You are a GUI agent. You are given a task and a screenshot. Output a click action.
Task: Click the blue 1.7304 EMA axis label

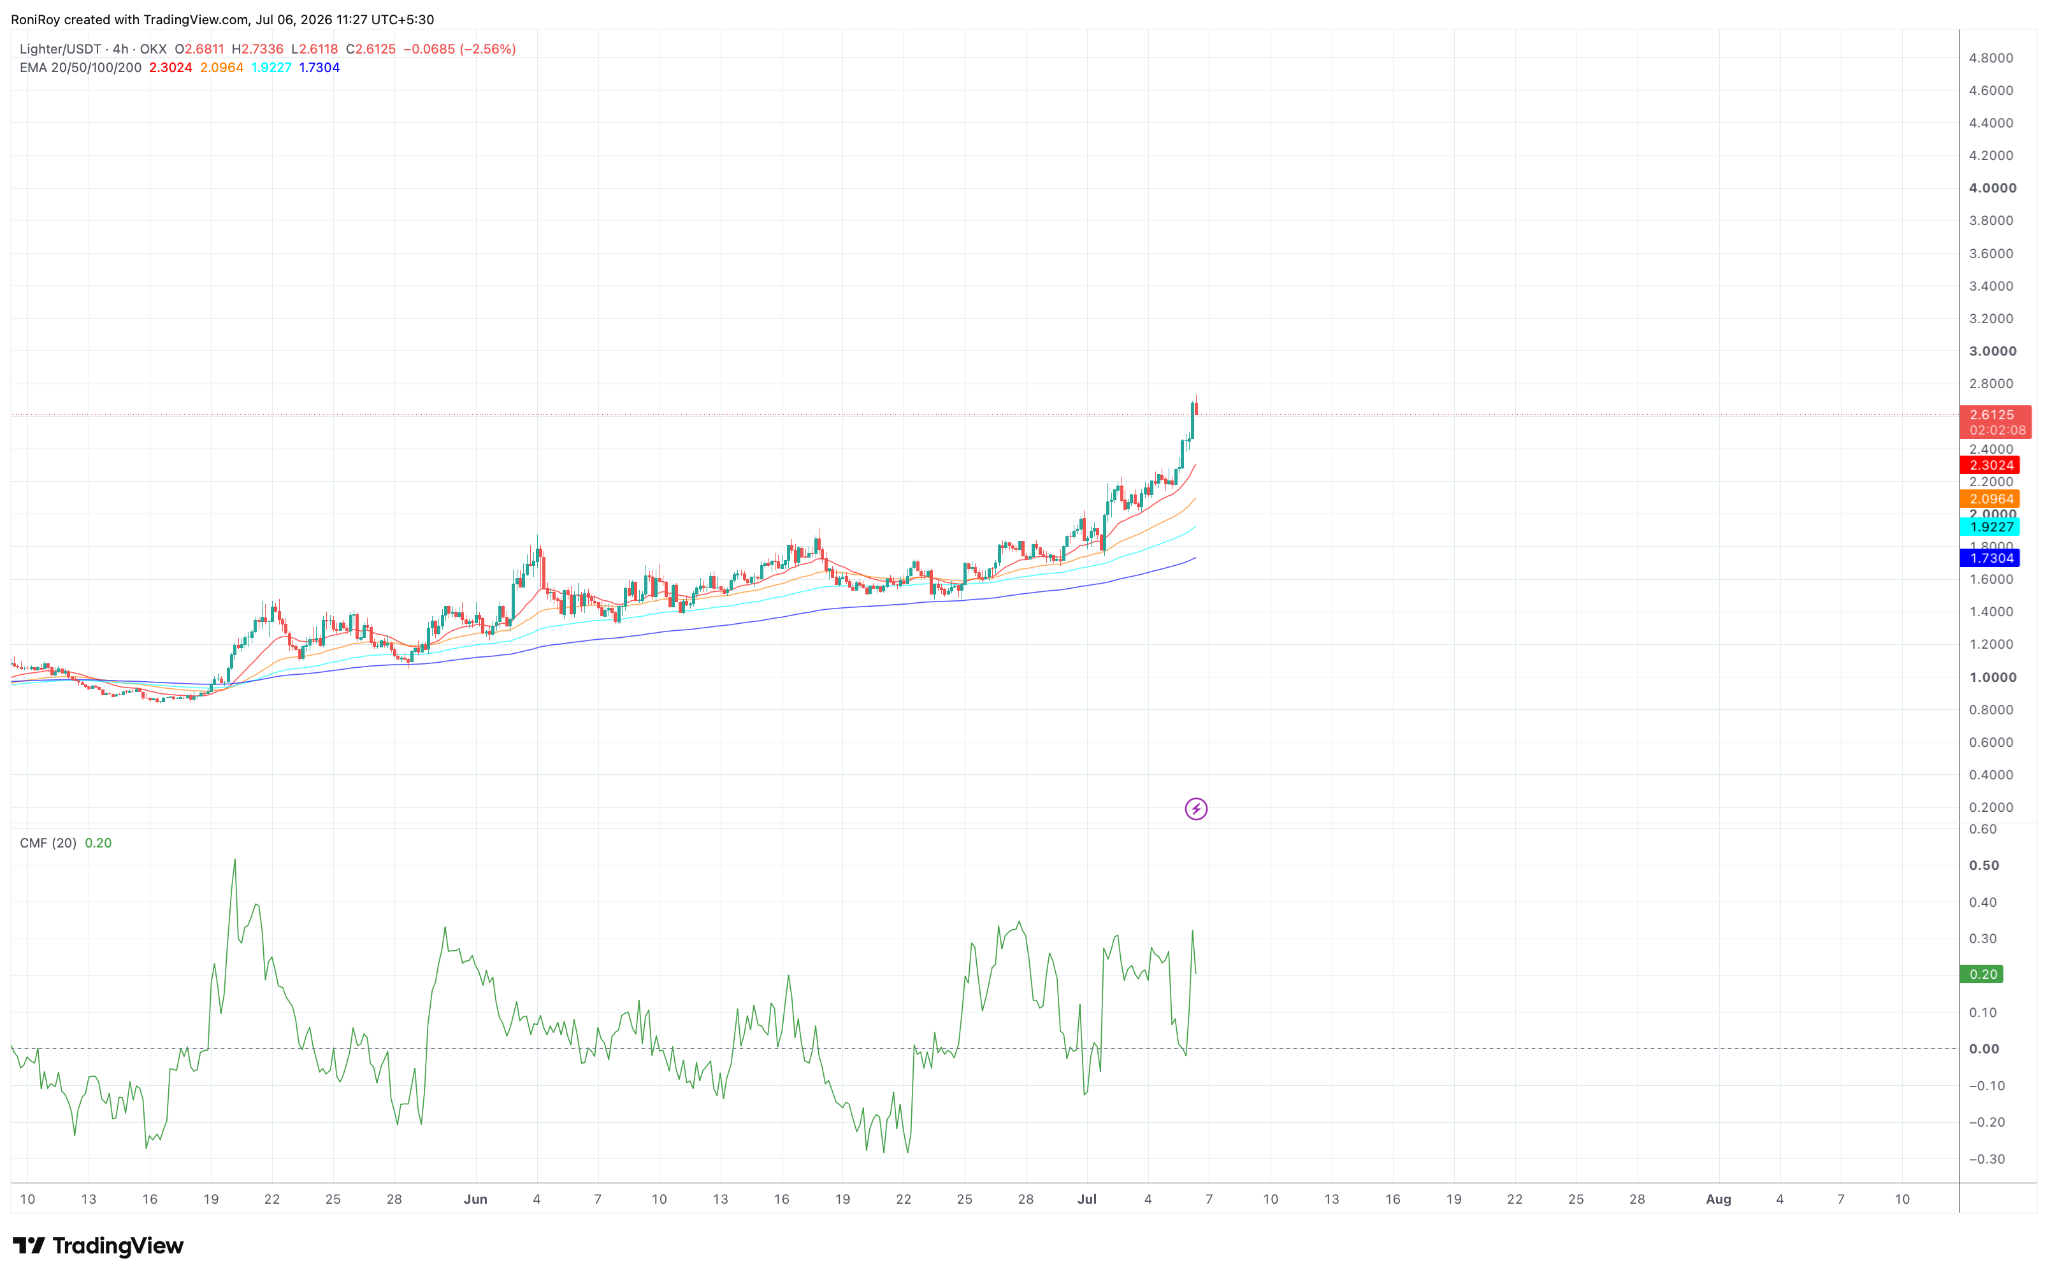[1990, 558]
